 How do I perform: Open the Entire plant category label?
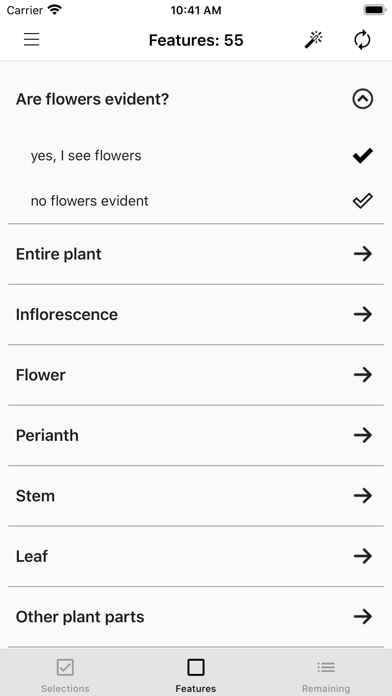(59, 254)
